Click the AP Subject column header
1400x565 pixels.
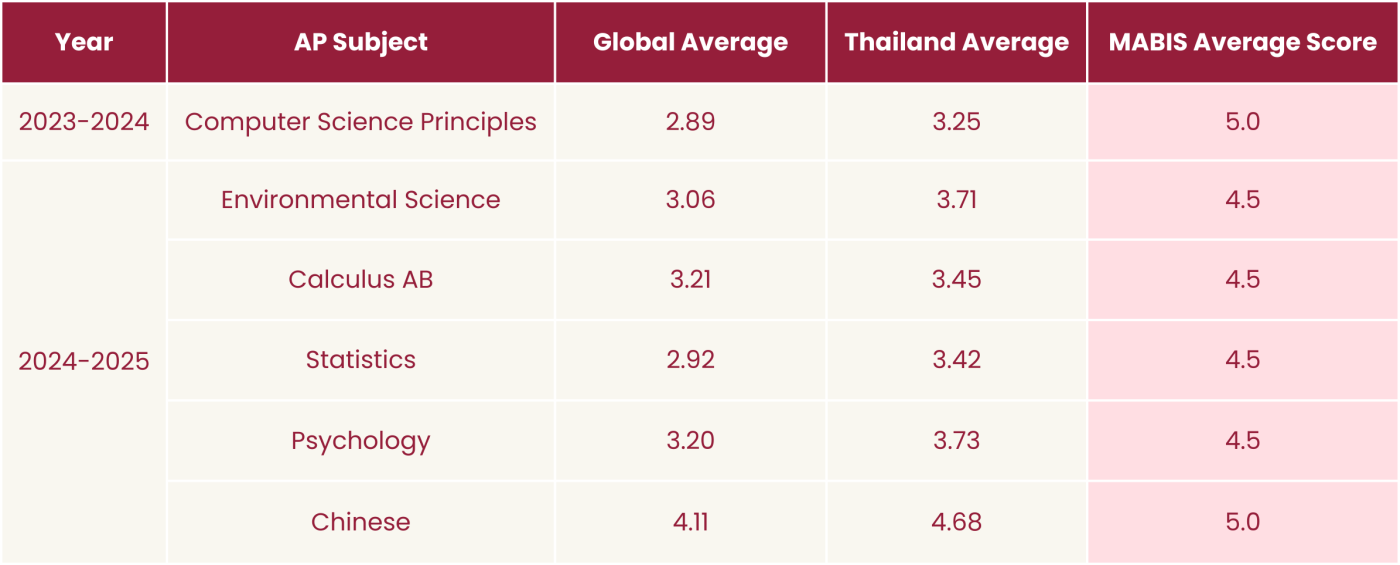[x=361, y=42]
